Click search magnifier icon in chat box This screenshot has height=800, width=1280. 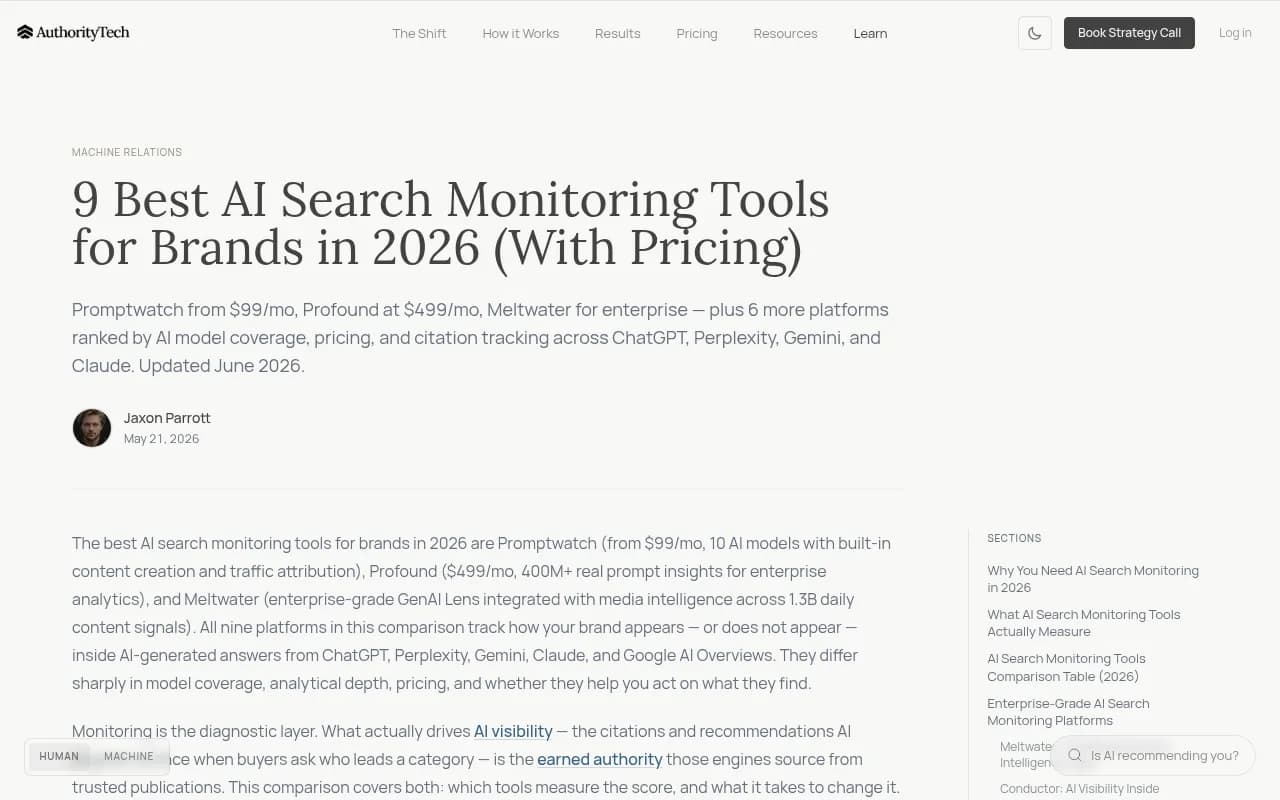point(1075,756)
